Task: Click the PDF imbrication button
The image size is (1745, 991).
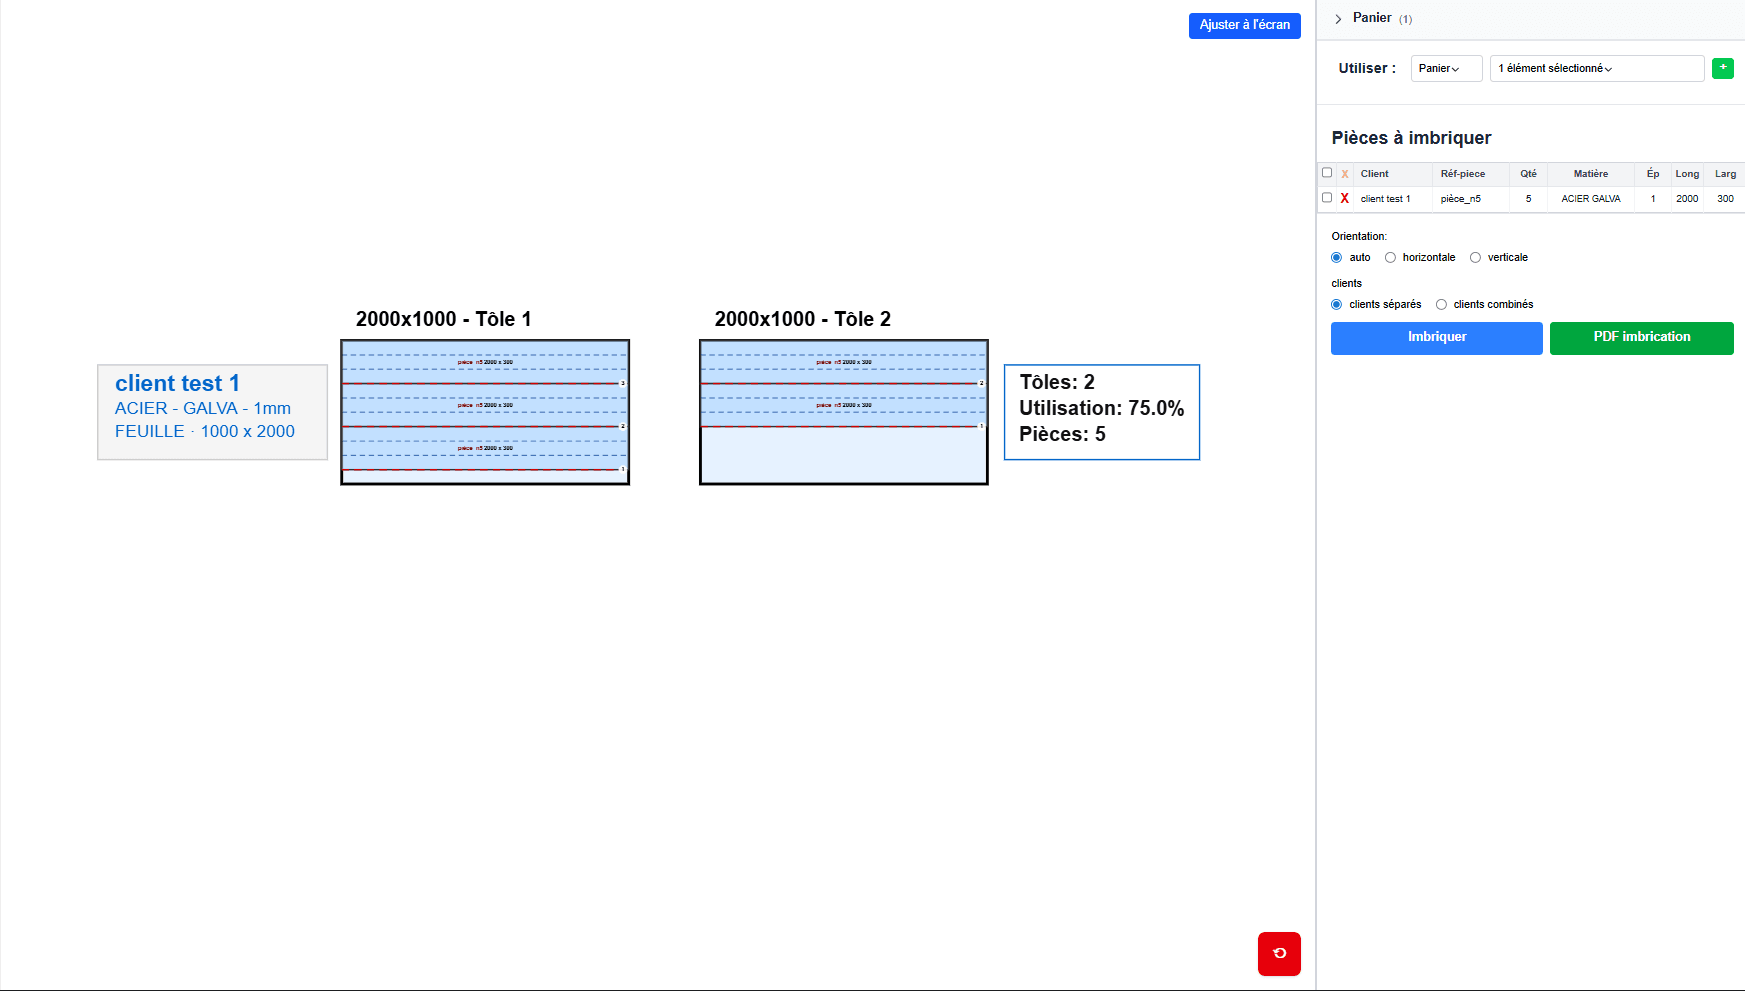Action: 1641,338
